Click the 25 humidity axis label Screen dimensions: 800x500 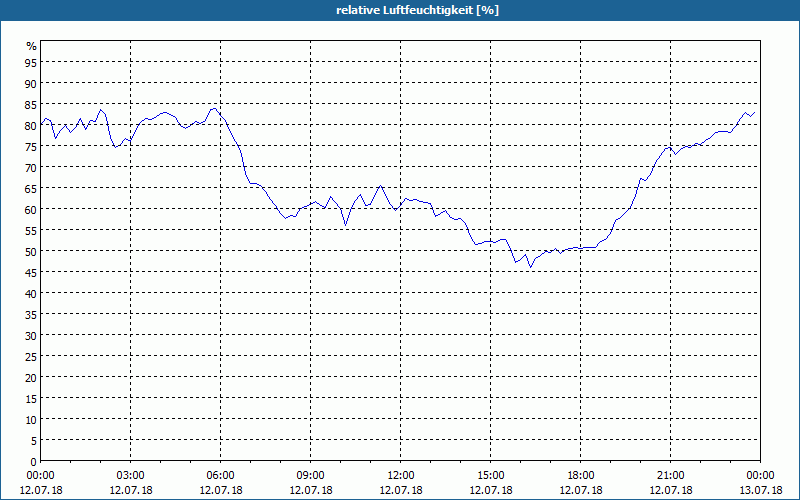pos(31,356)
